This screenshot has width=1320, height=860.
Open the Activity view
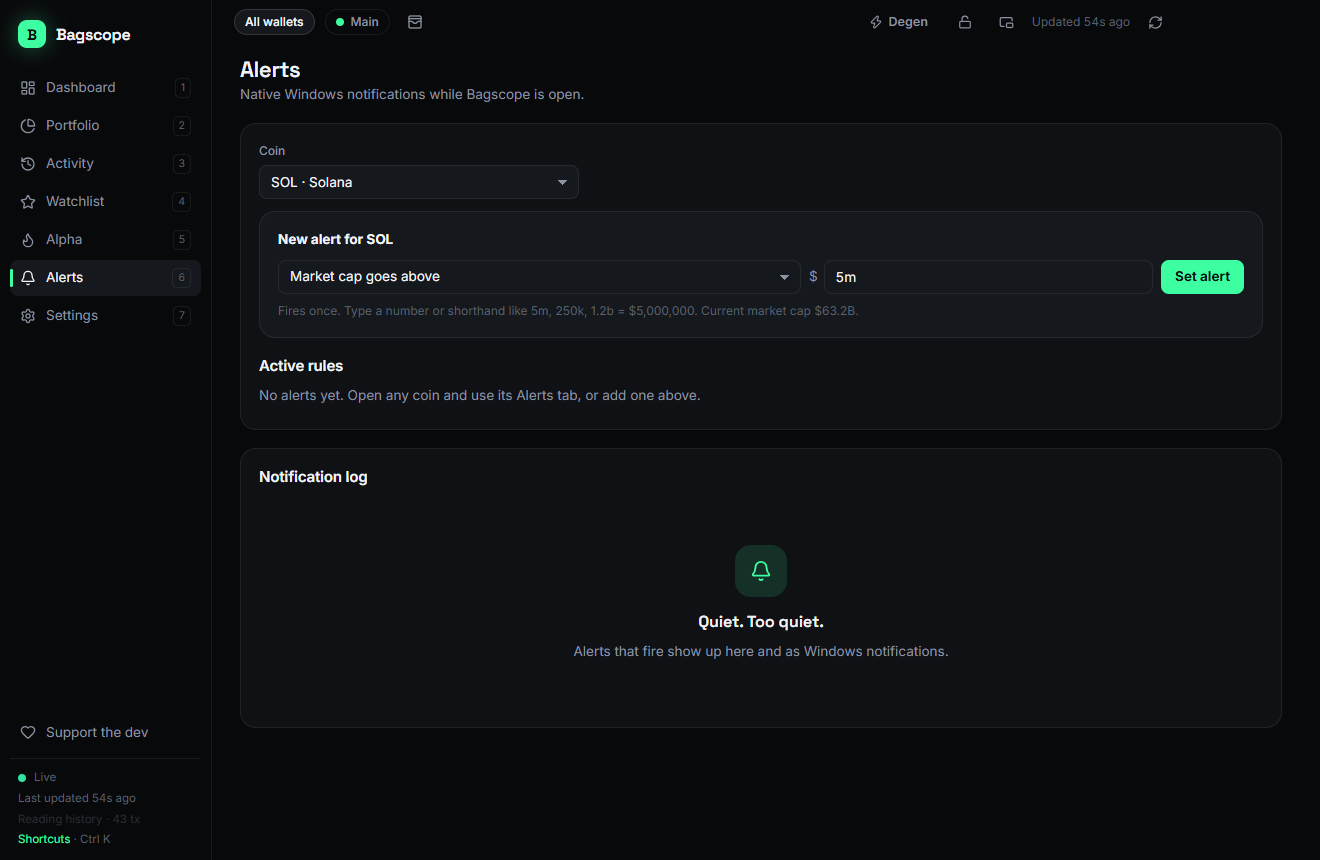click(105, 163)
